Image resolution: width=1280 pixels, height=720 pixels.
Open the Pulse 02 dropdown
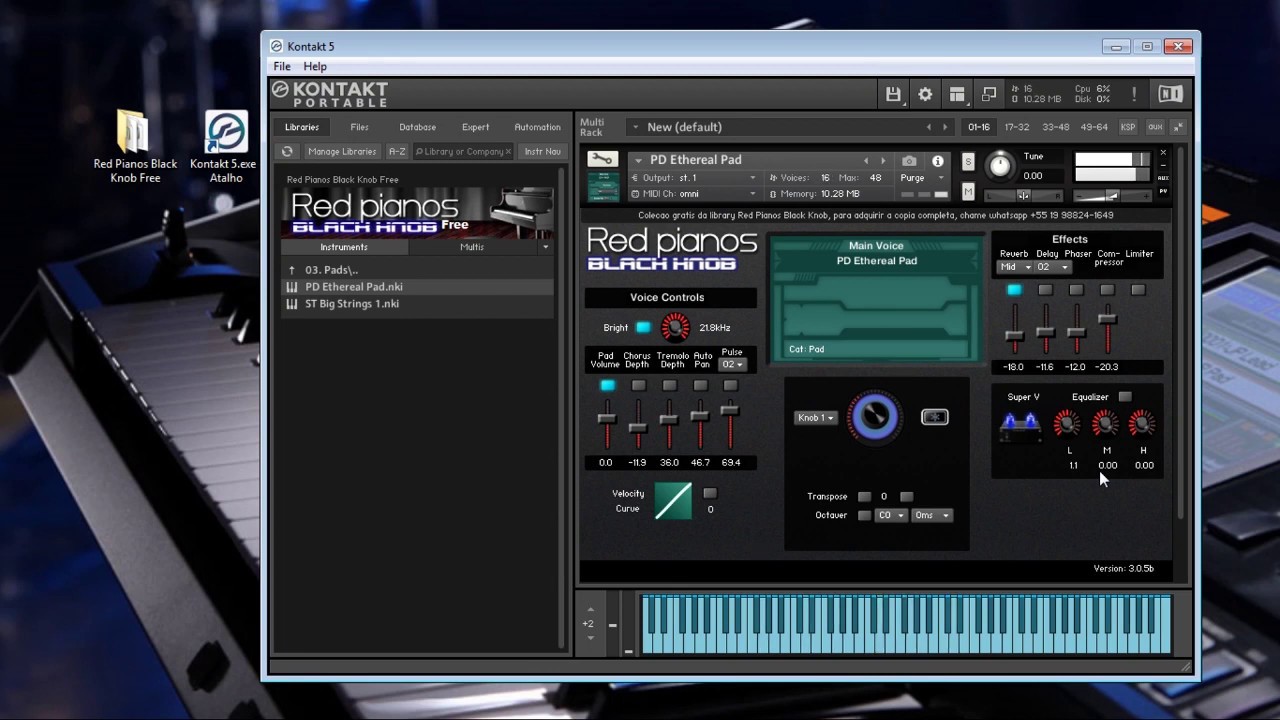click(733, 365)
